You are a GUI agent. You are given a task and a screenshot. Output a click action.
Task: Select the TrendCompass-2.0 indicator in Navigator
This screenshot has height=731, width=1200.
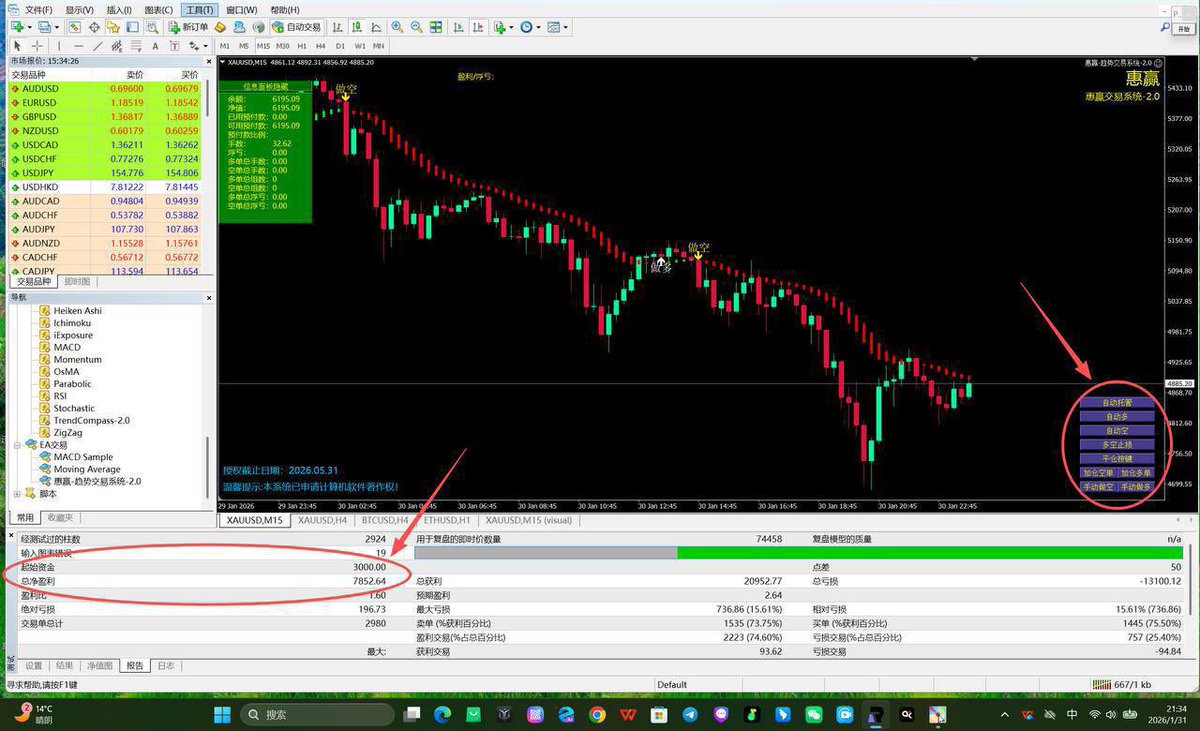[x=91, y=420]
